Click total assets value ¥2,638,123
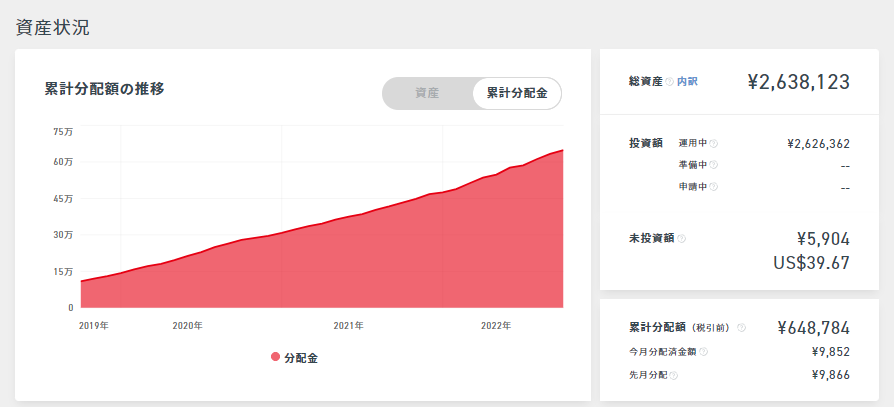 coord(798,82)
